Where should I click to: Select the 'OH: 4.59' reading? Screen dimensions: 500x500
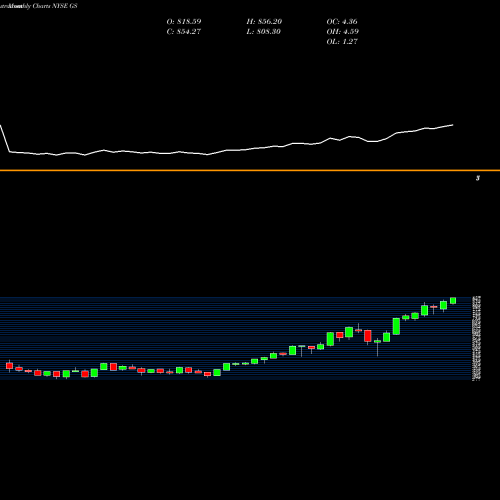tap(343, 32)
